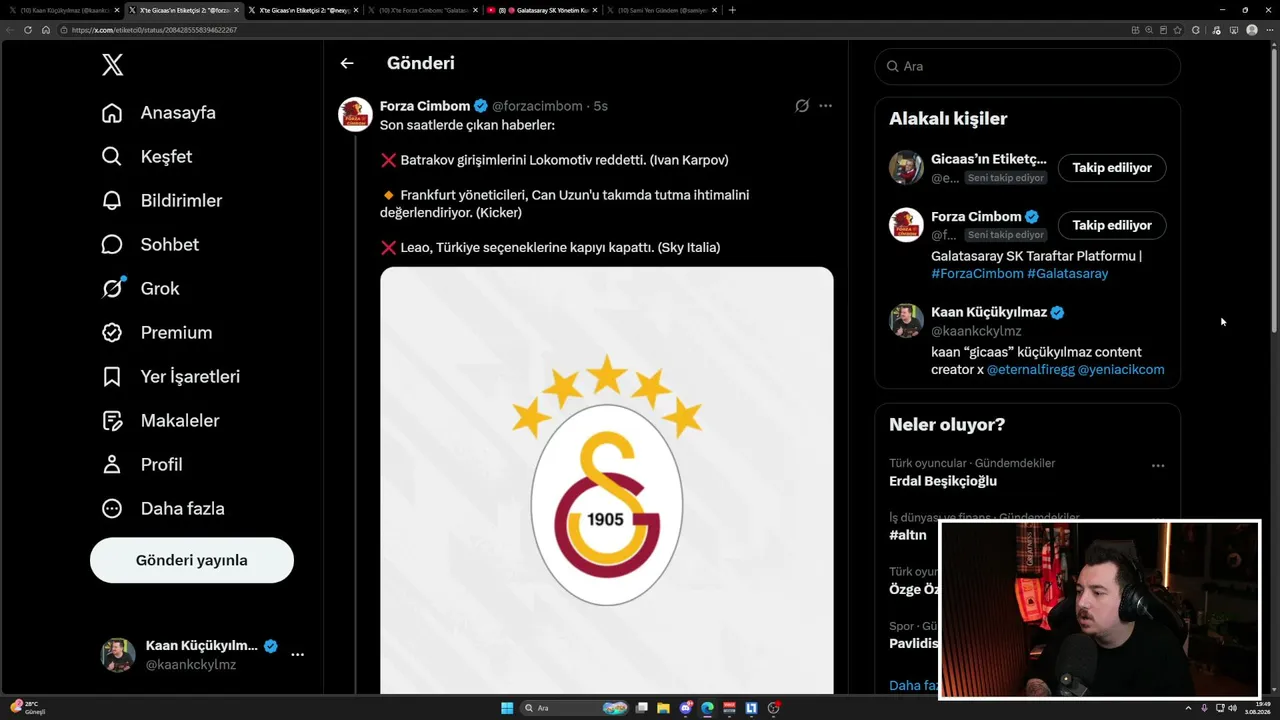Open File Explorer from the taskbar
1280x720 pixels.
click(663, 708)
